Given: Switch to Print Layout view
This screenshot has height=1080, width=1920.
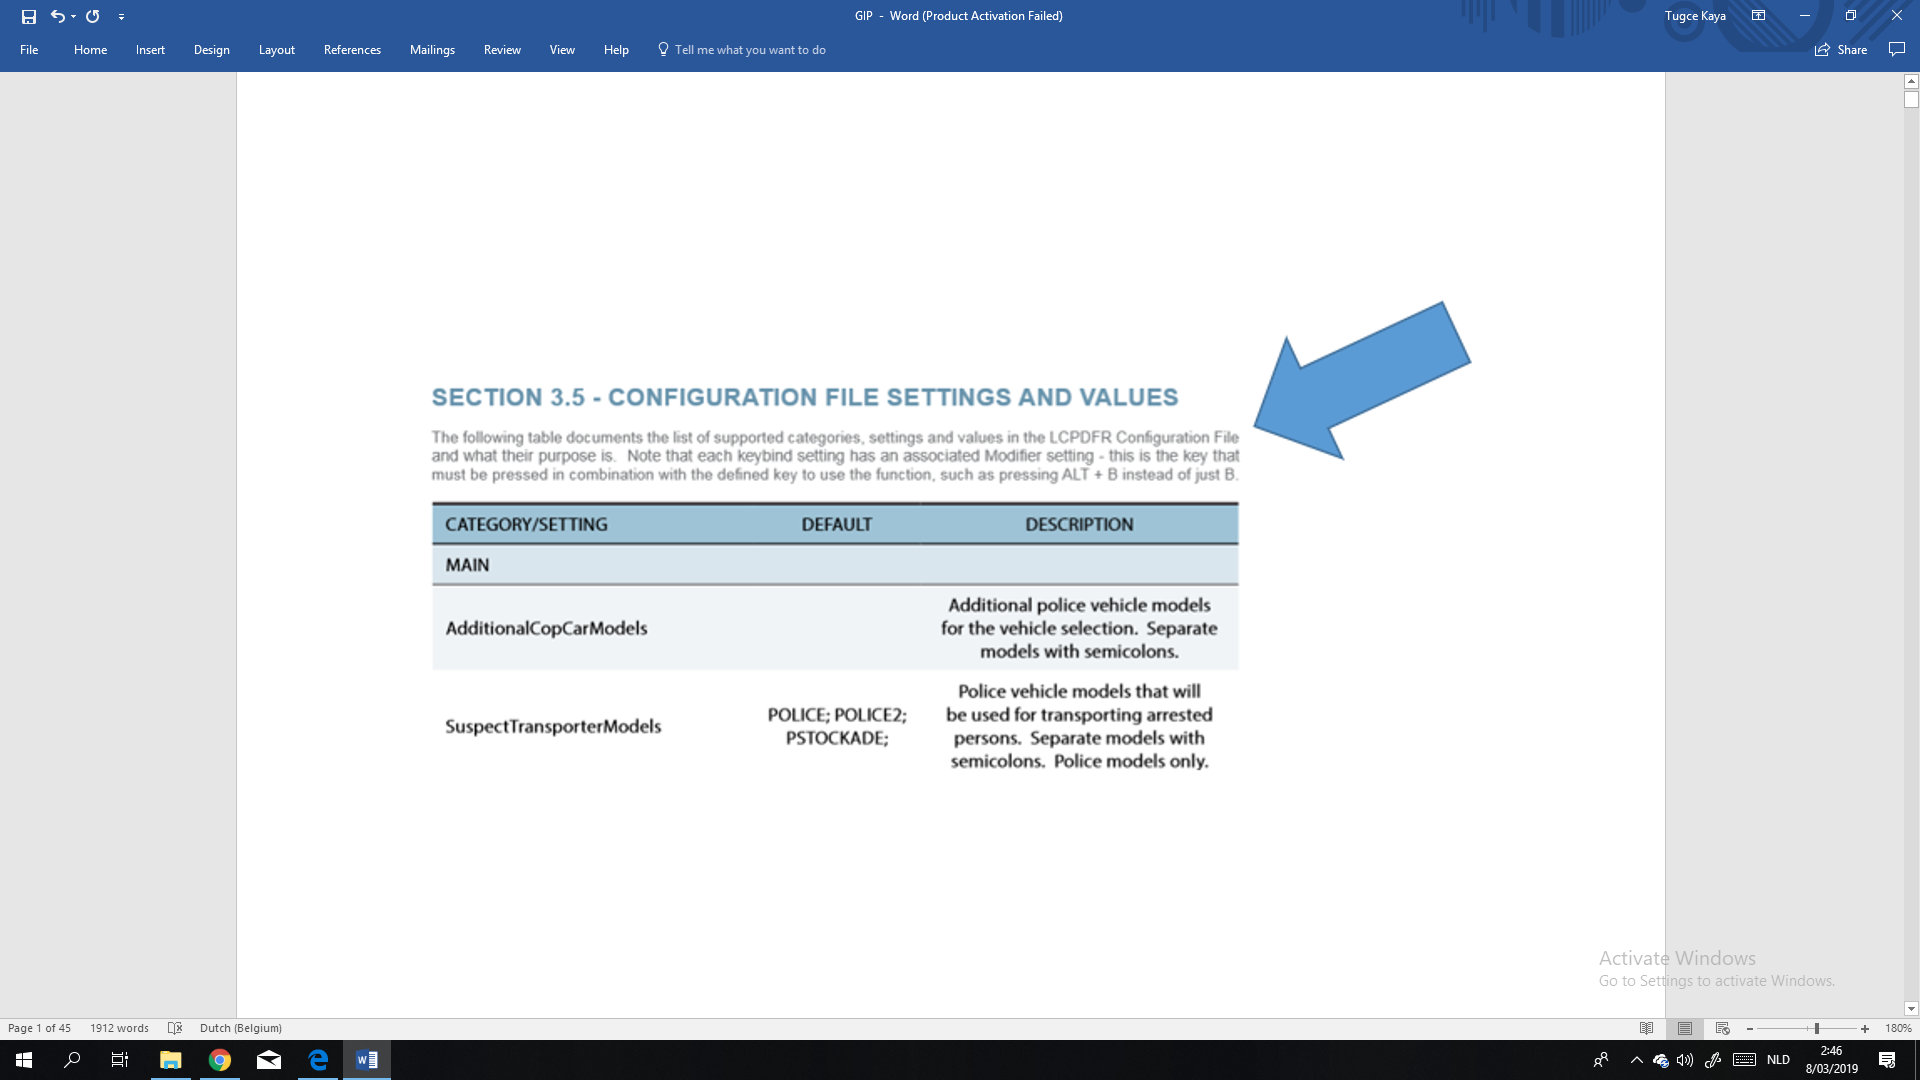Looking at the screenshot, I should (1685, 1028).
